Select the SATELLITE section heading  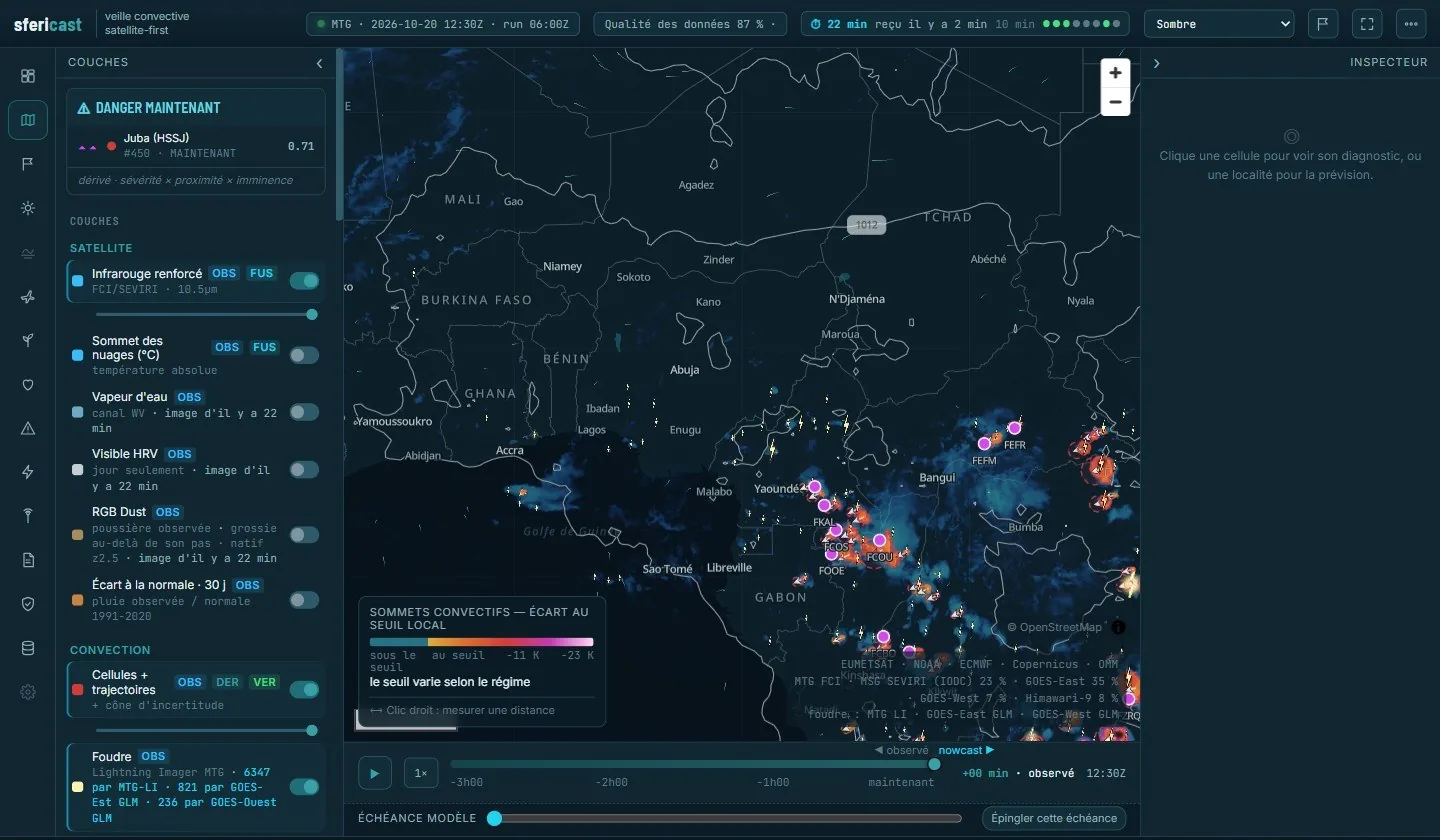(x=101, y=248)
